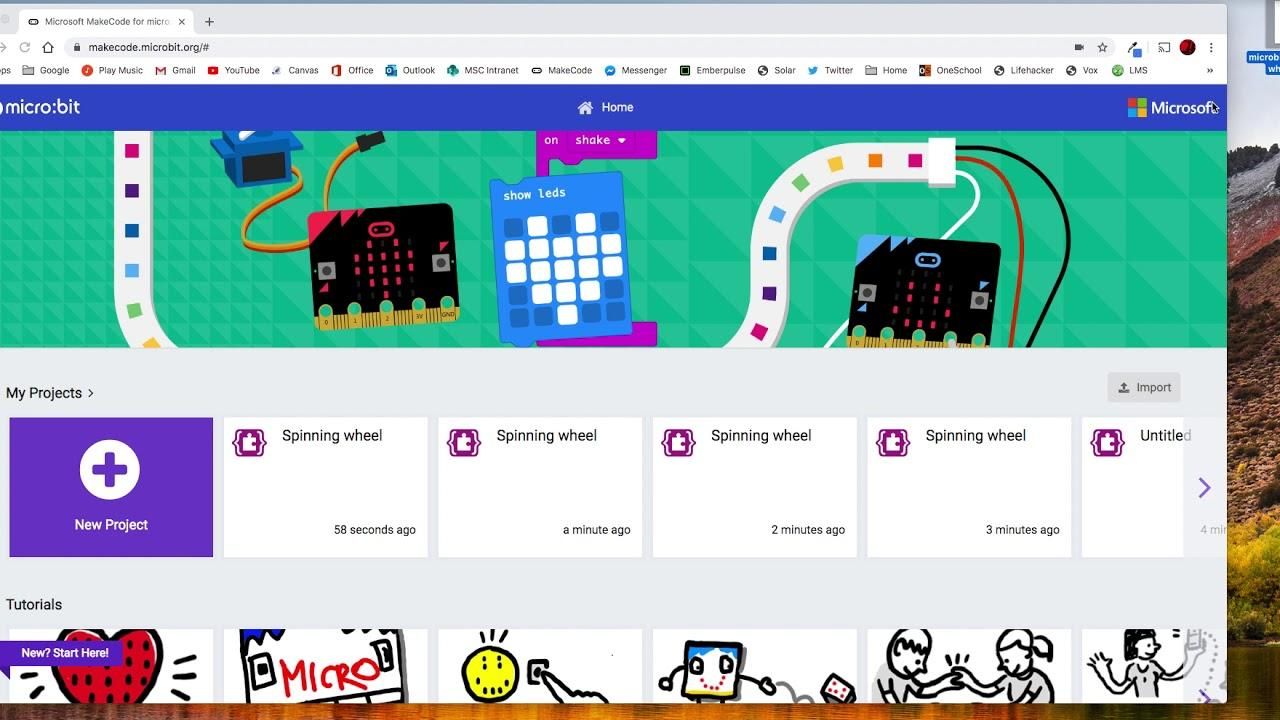Click the Cast icon in Chrome toolbar
Screen dimensions: 1280x720
(1163, 46)
